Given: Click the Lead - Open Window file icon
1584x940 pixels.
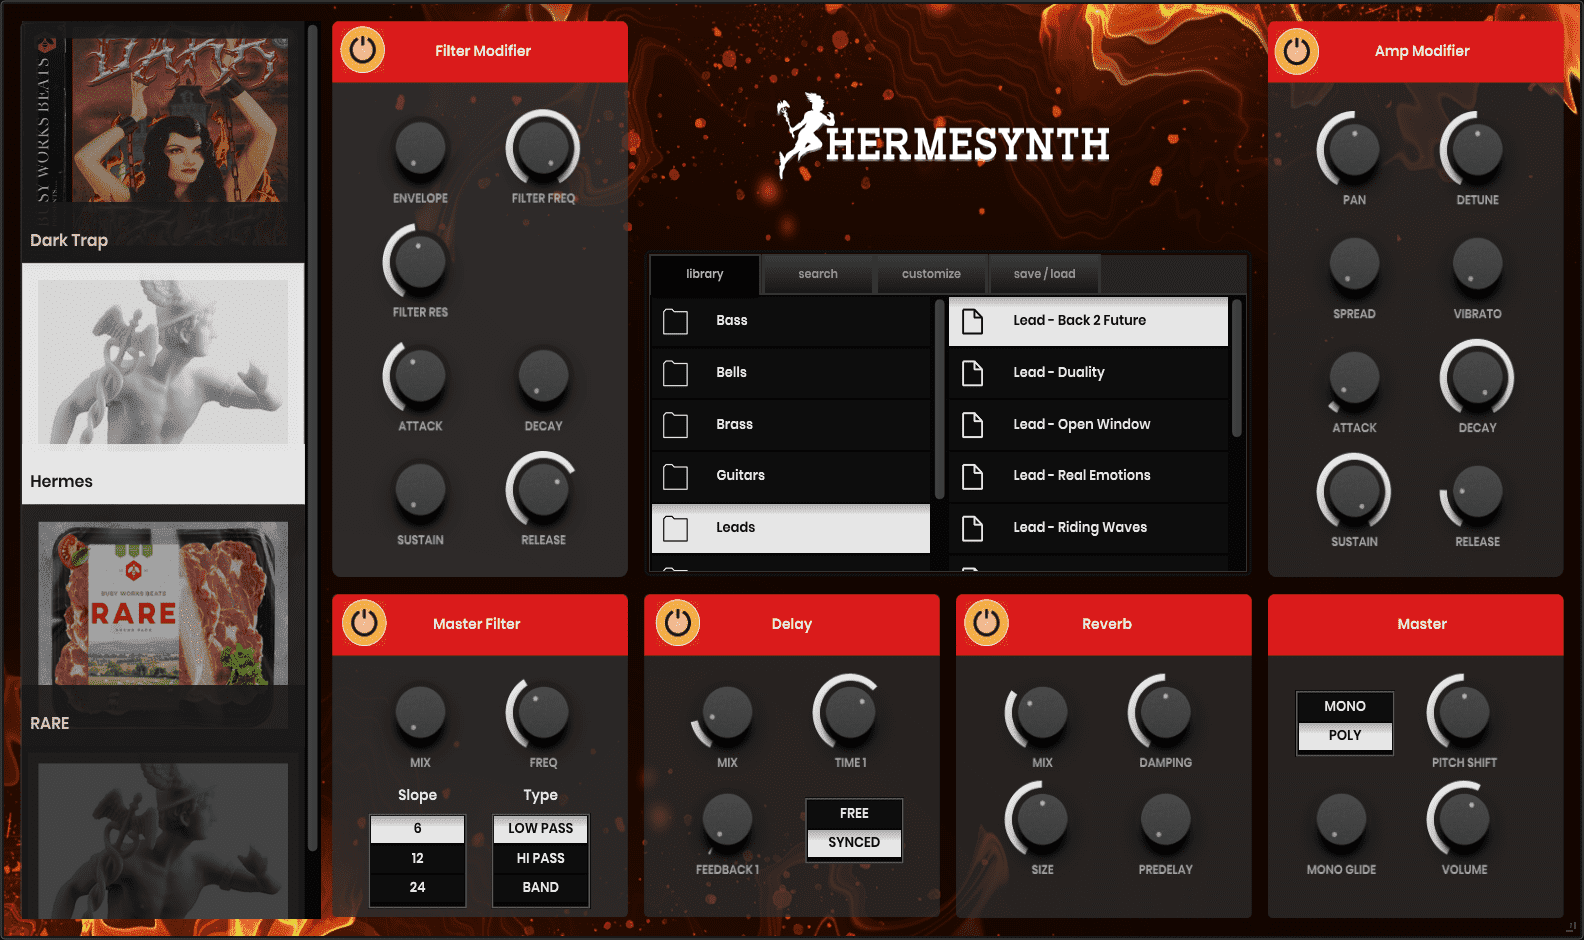Looking at the screenshot, I should (x=972, y=425).
